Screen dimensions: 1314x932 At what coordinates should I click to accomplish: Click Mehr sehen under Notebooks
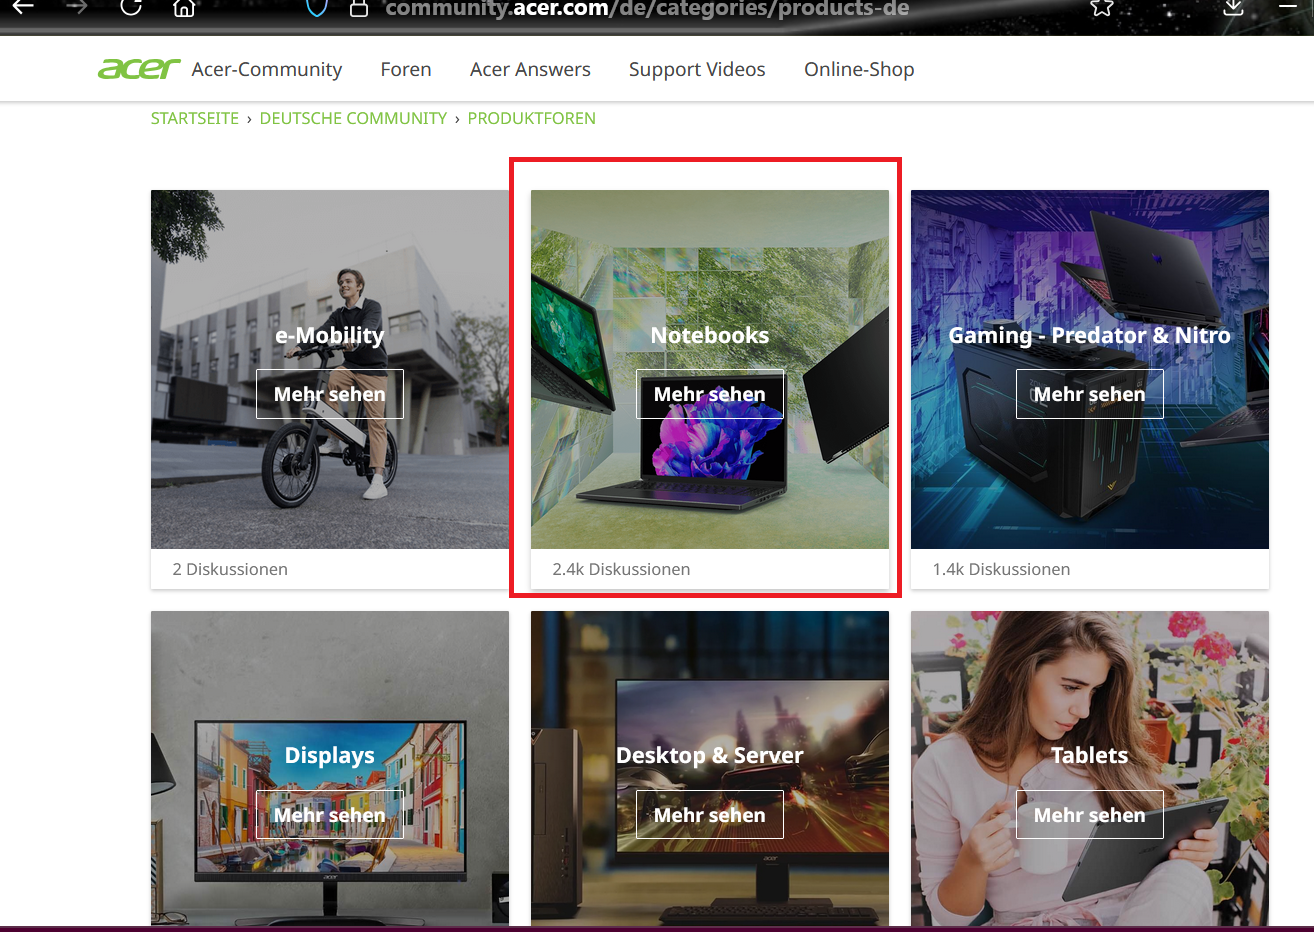[x=710, y=394]
